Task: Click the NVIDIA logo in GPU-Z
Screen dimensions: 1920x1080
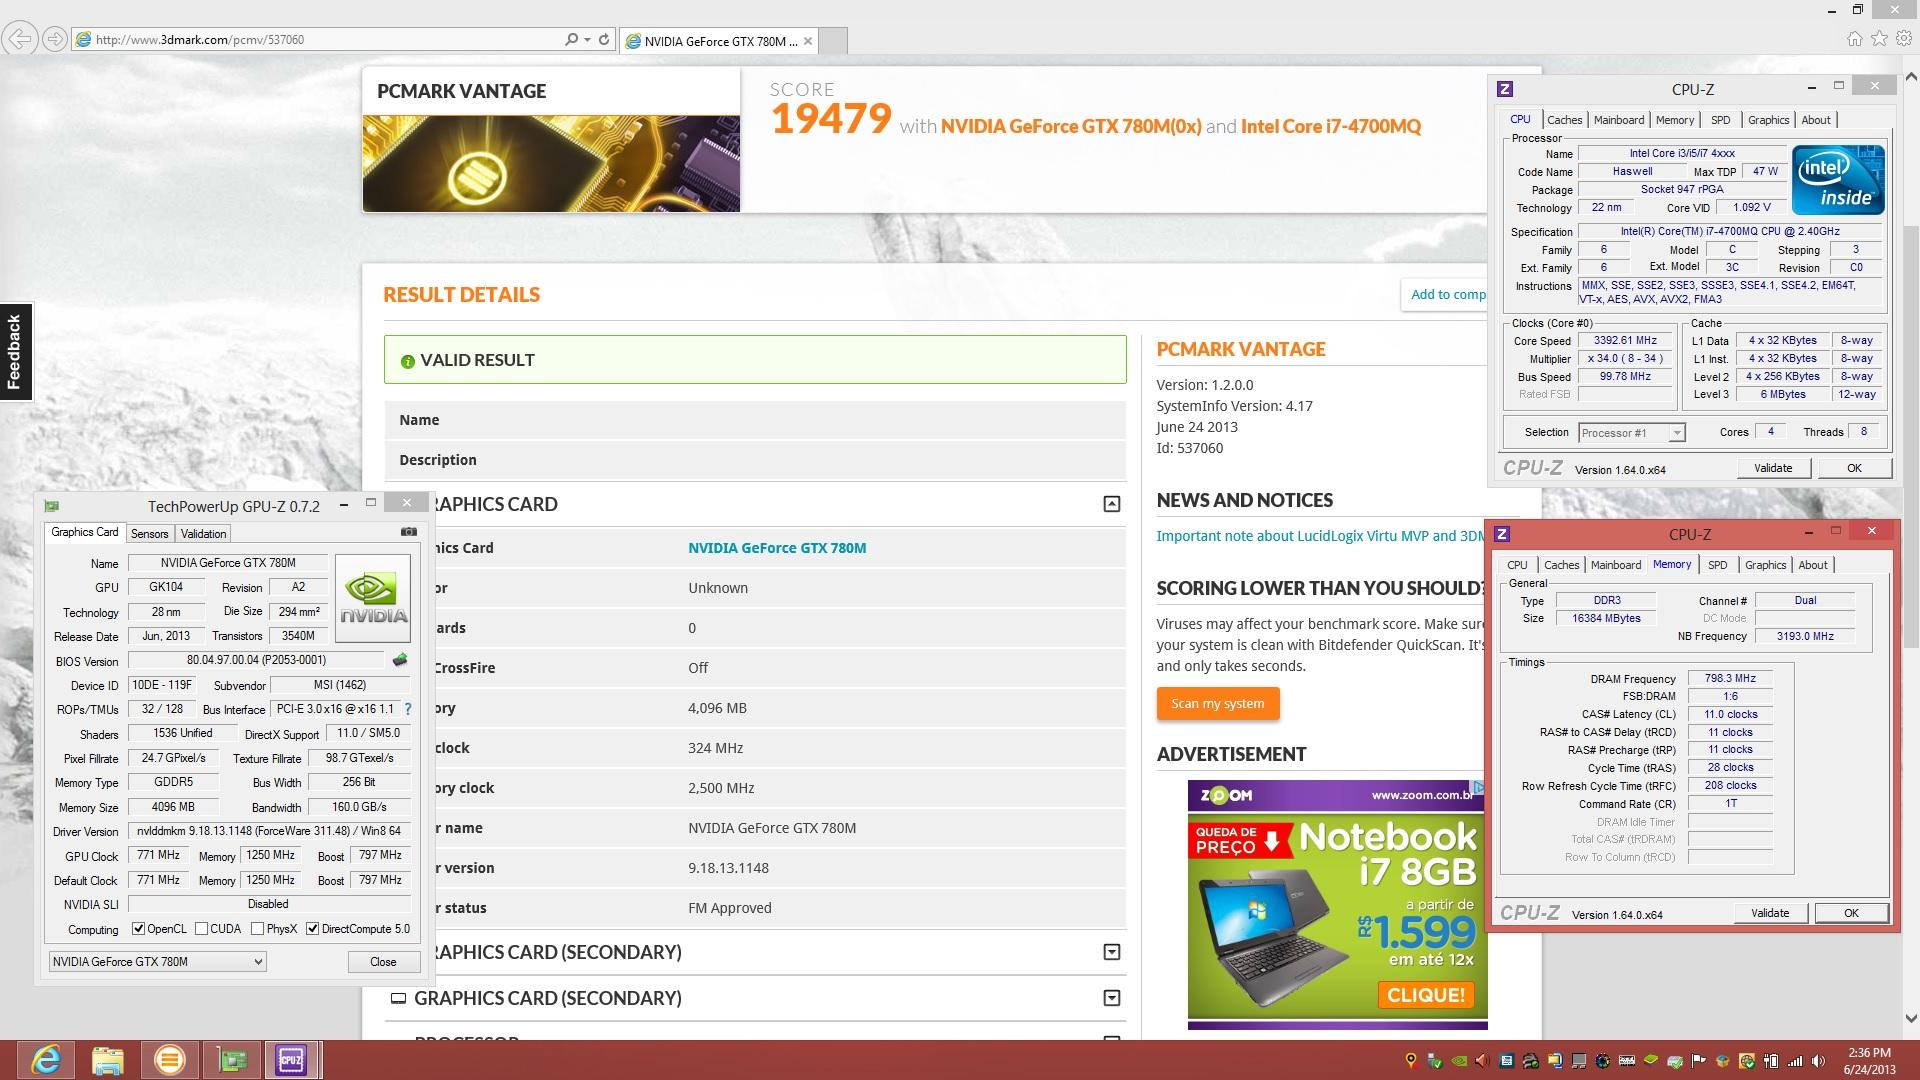Action: 373,598
